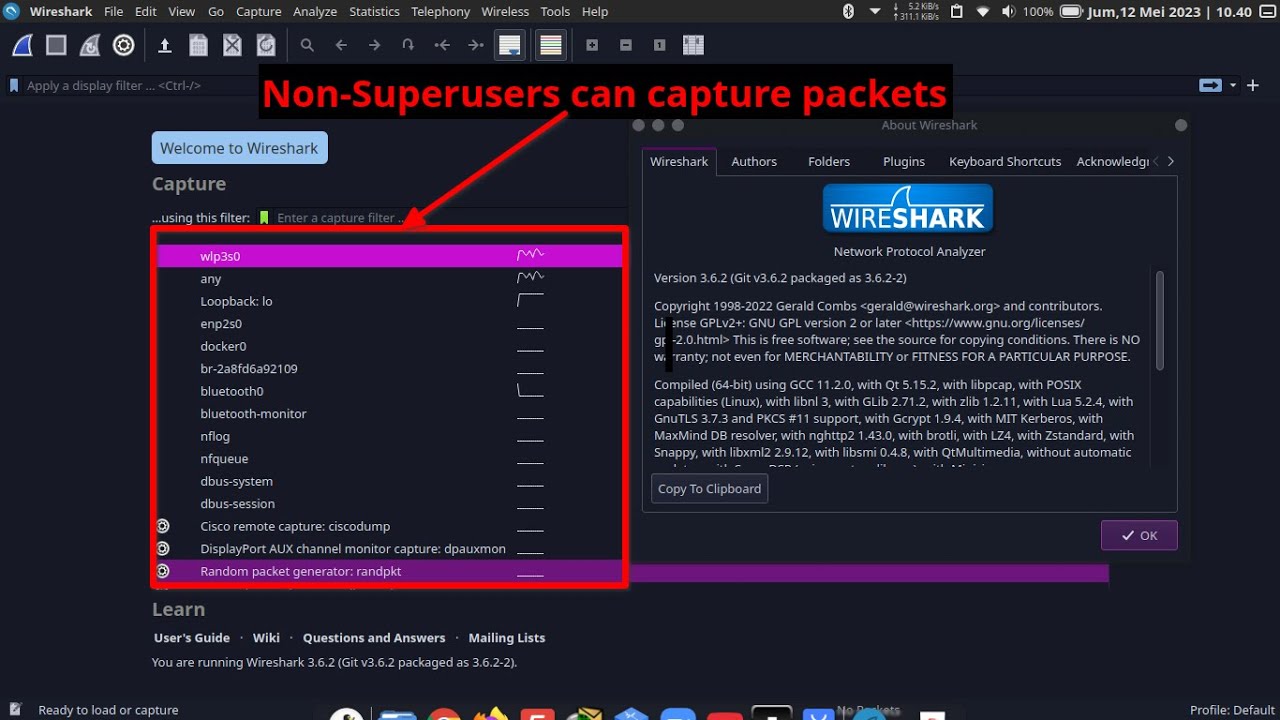The width and height of the screenshot is (1280, 720).
Task: Open display filter bookmarks icon
Action: coord(14,86)
